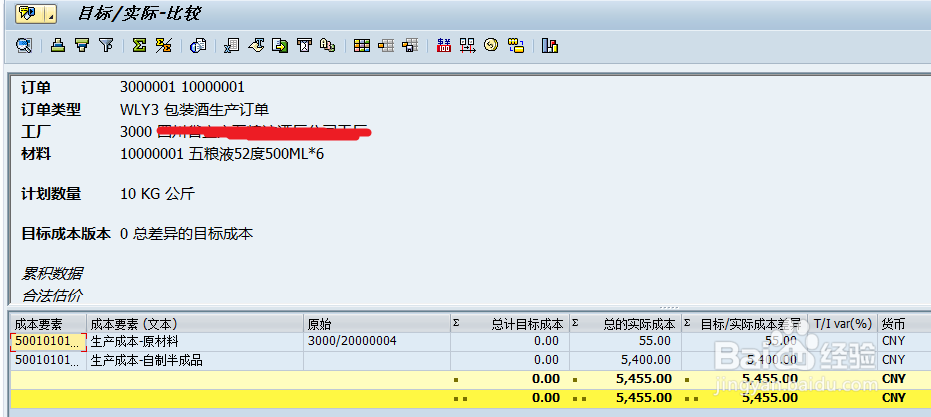Expand subtotal marker of bright yellow total row

(460, 399)
